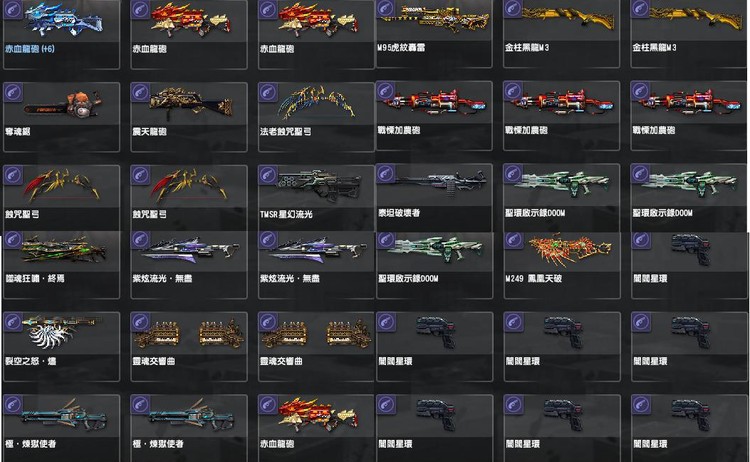
Task: Select the blue 赤血龍砲 (+6) weapon image
Action: coord(64,20)
